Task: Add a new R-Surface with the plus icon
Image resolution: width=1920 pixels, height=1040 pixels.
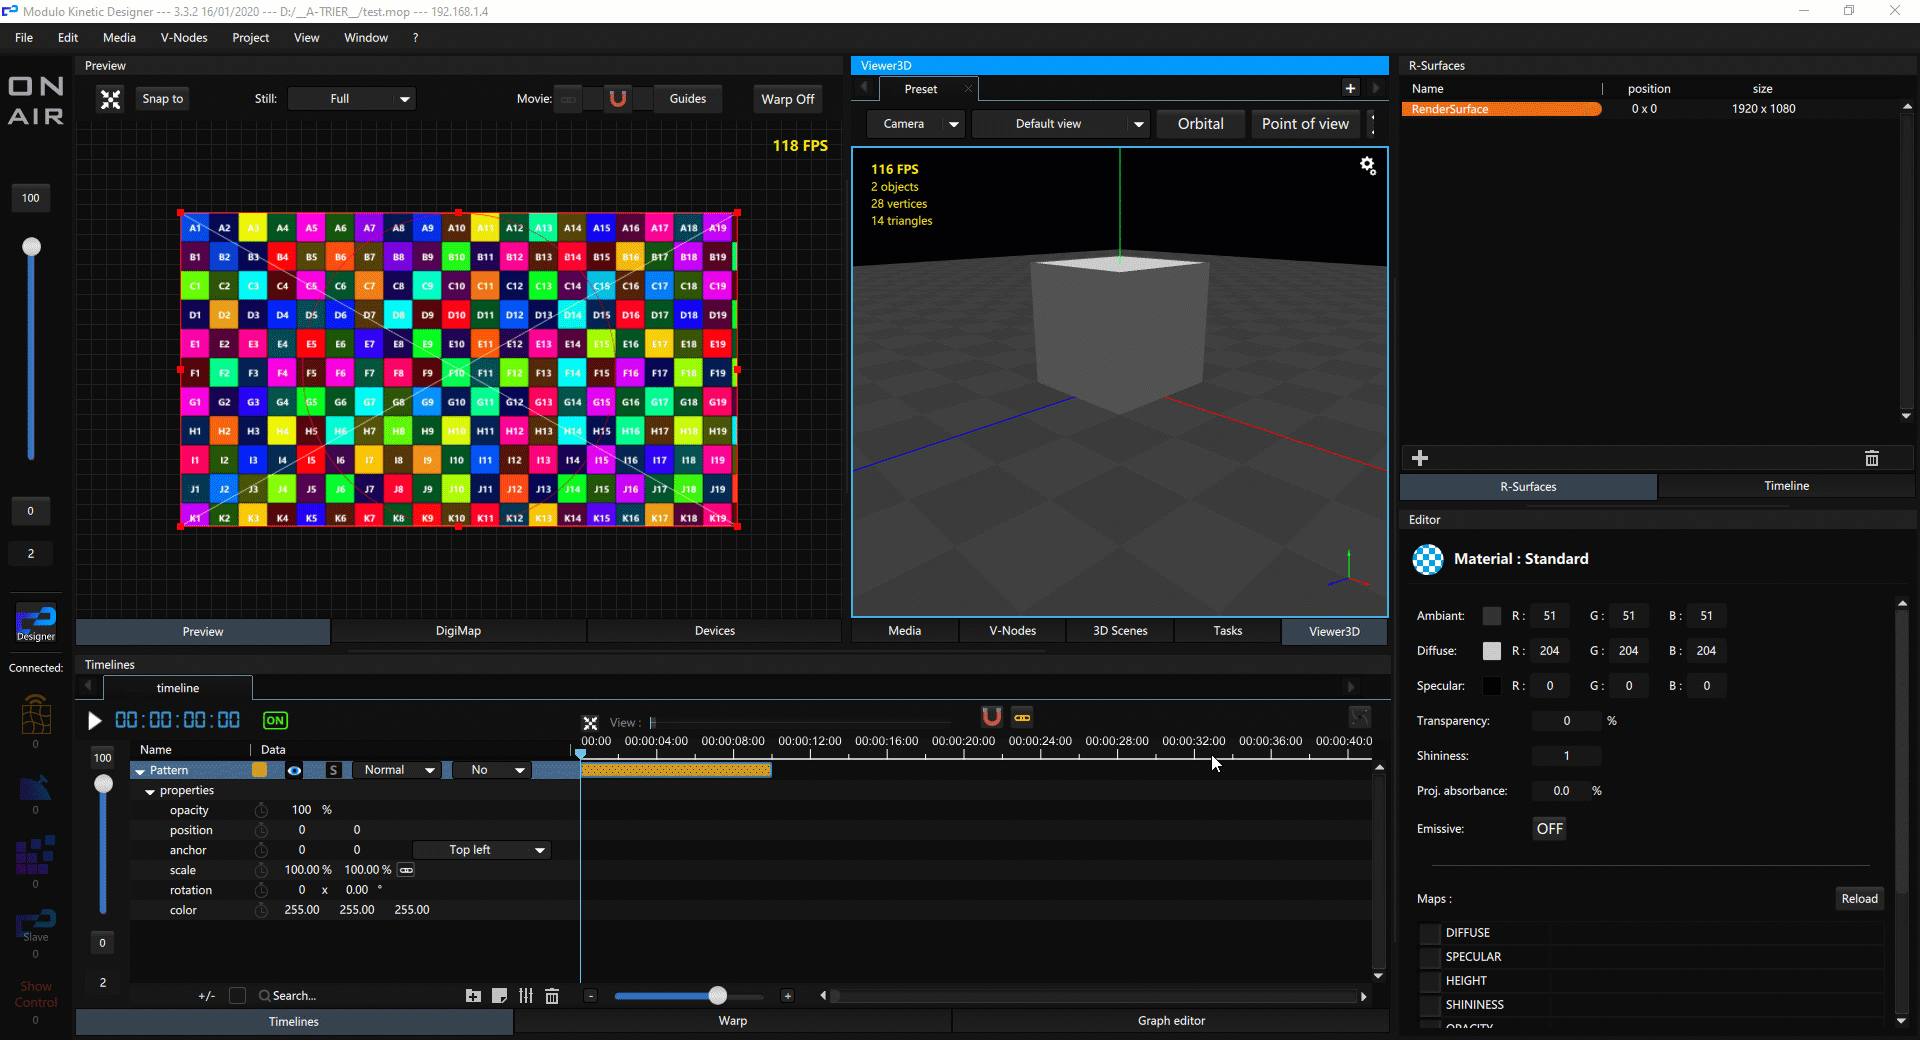Action: tap(1420, 458)
